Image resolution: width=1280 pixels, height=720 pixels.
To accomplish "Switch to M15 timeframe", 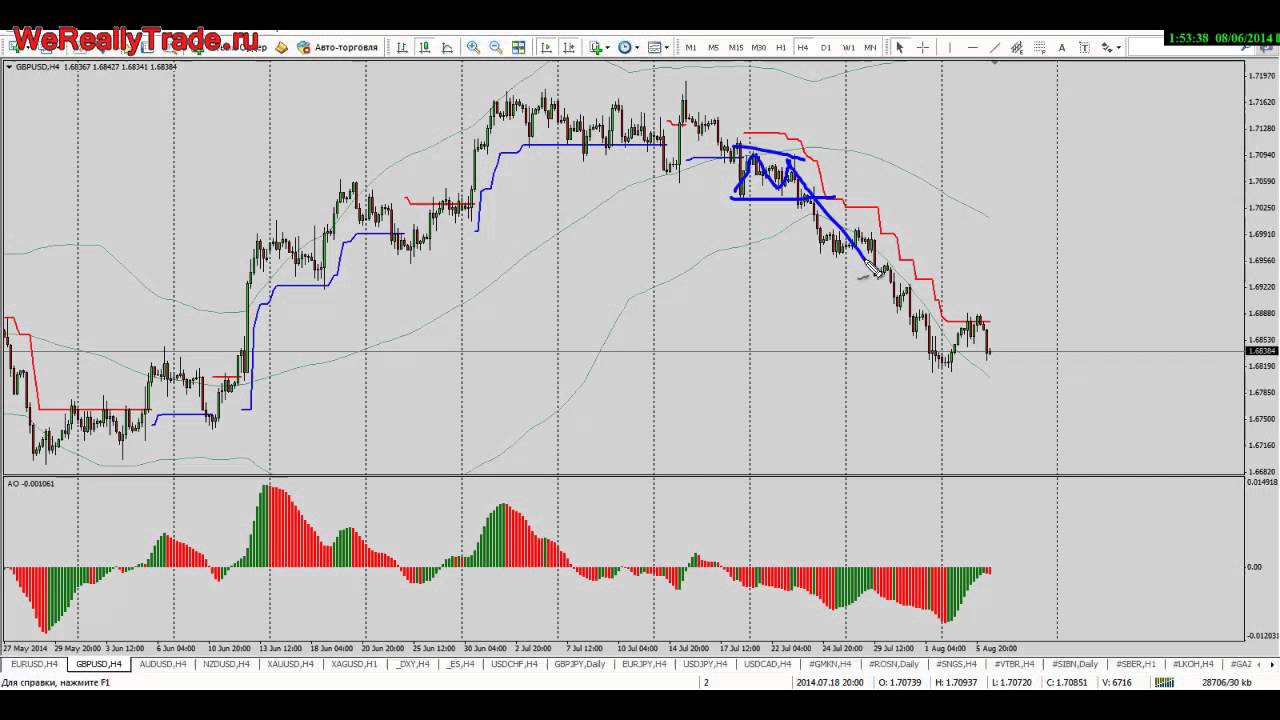I will [736, 47].
